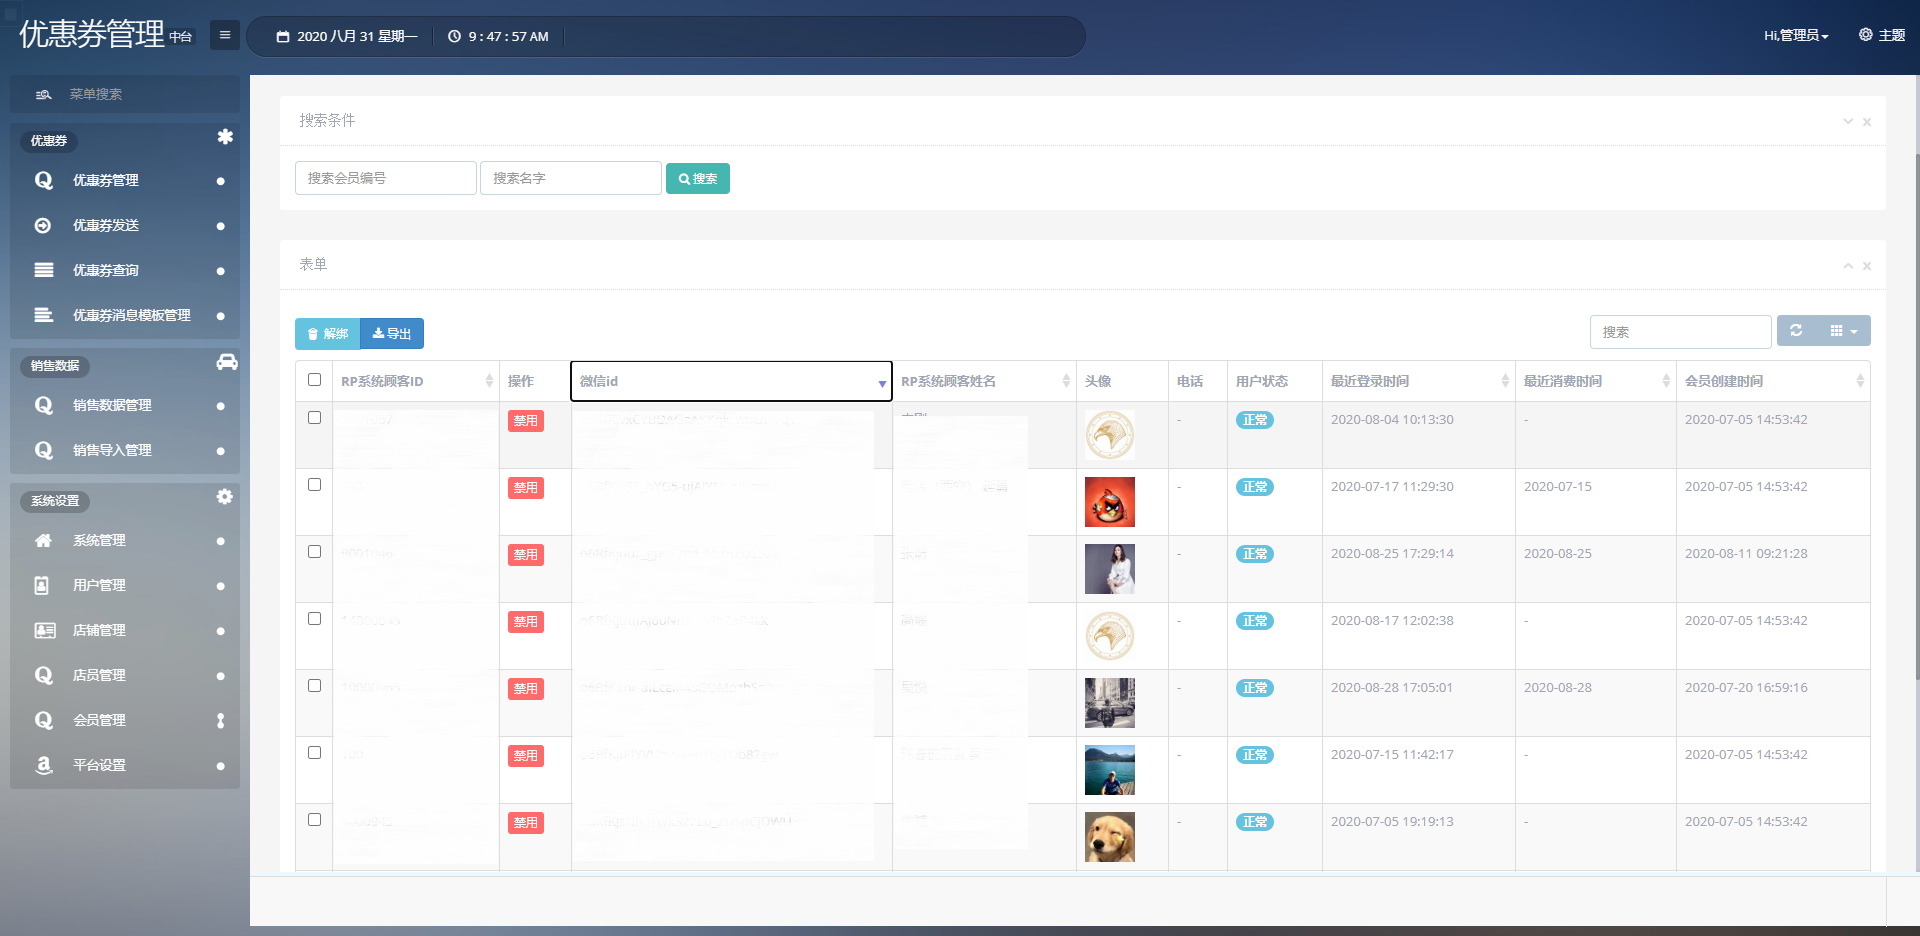This screenshot has height=936, width=1920.
Task: Toggle the select-all checkbox in table header
Action: pyautogui.click(x=314, y=380)
